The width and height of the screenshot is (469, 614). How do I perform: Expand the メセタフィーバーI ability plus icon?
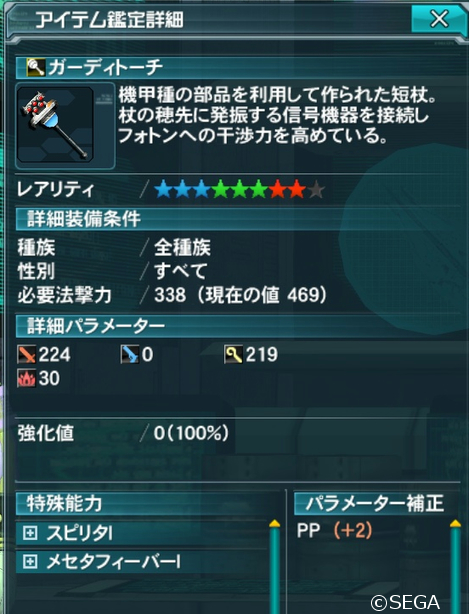pyautogui.click(x=30, y=562)
